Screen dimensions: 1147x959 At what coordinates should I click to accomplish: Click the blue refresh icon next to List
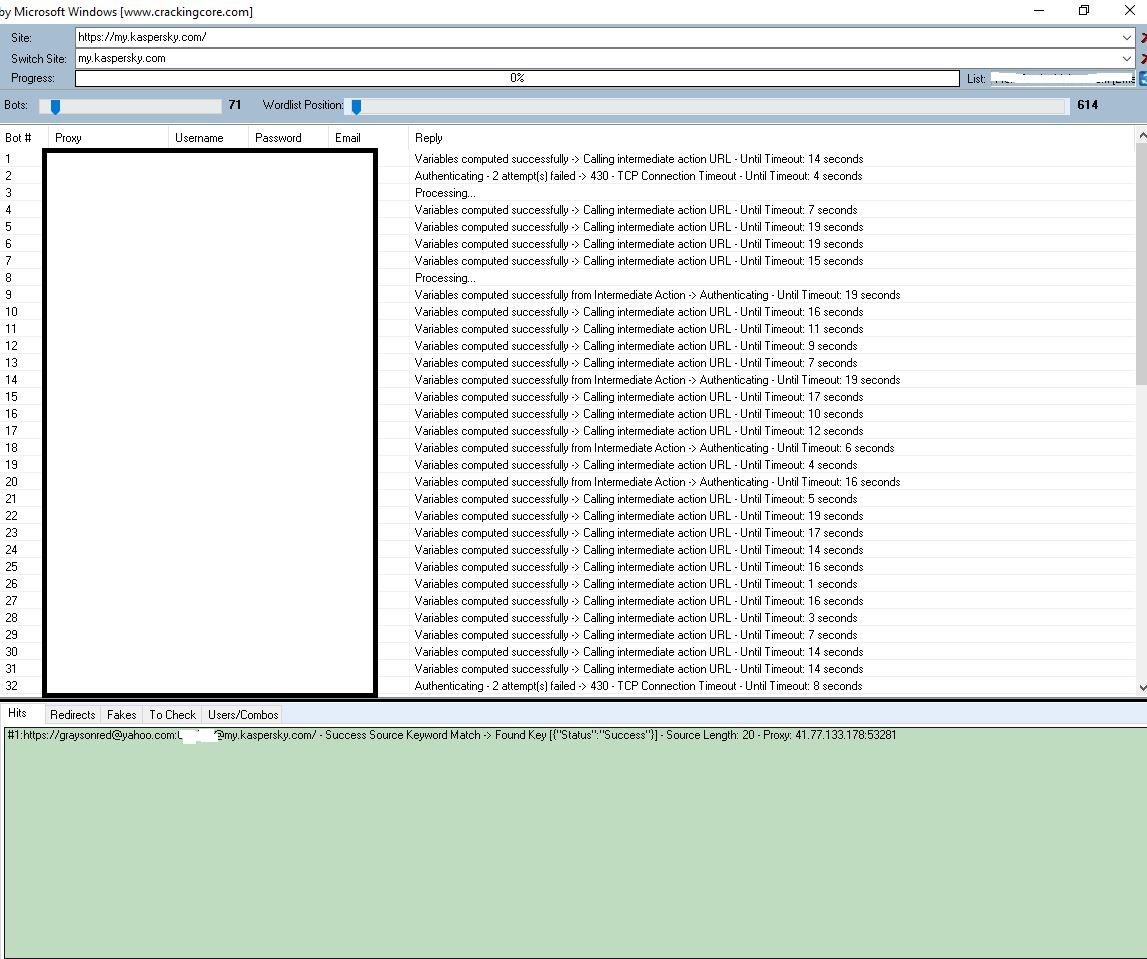point(1143,78)
